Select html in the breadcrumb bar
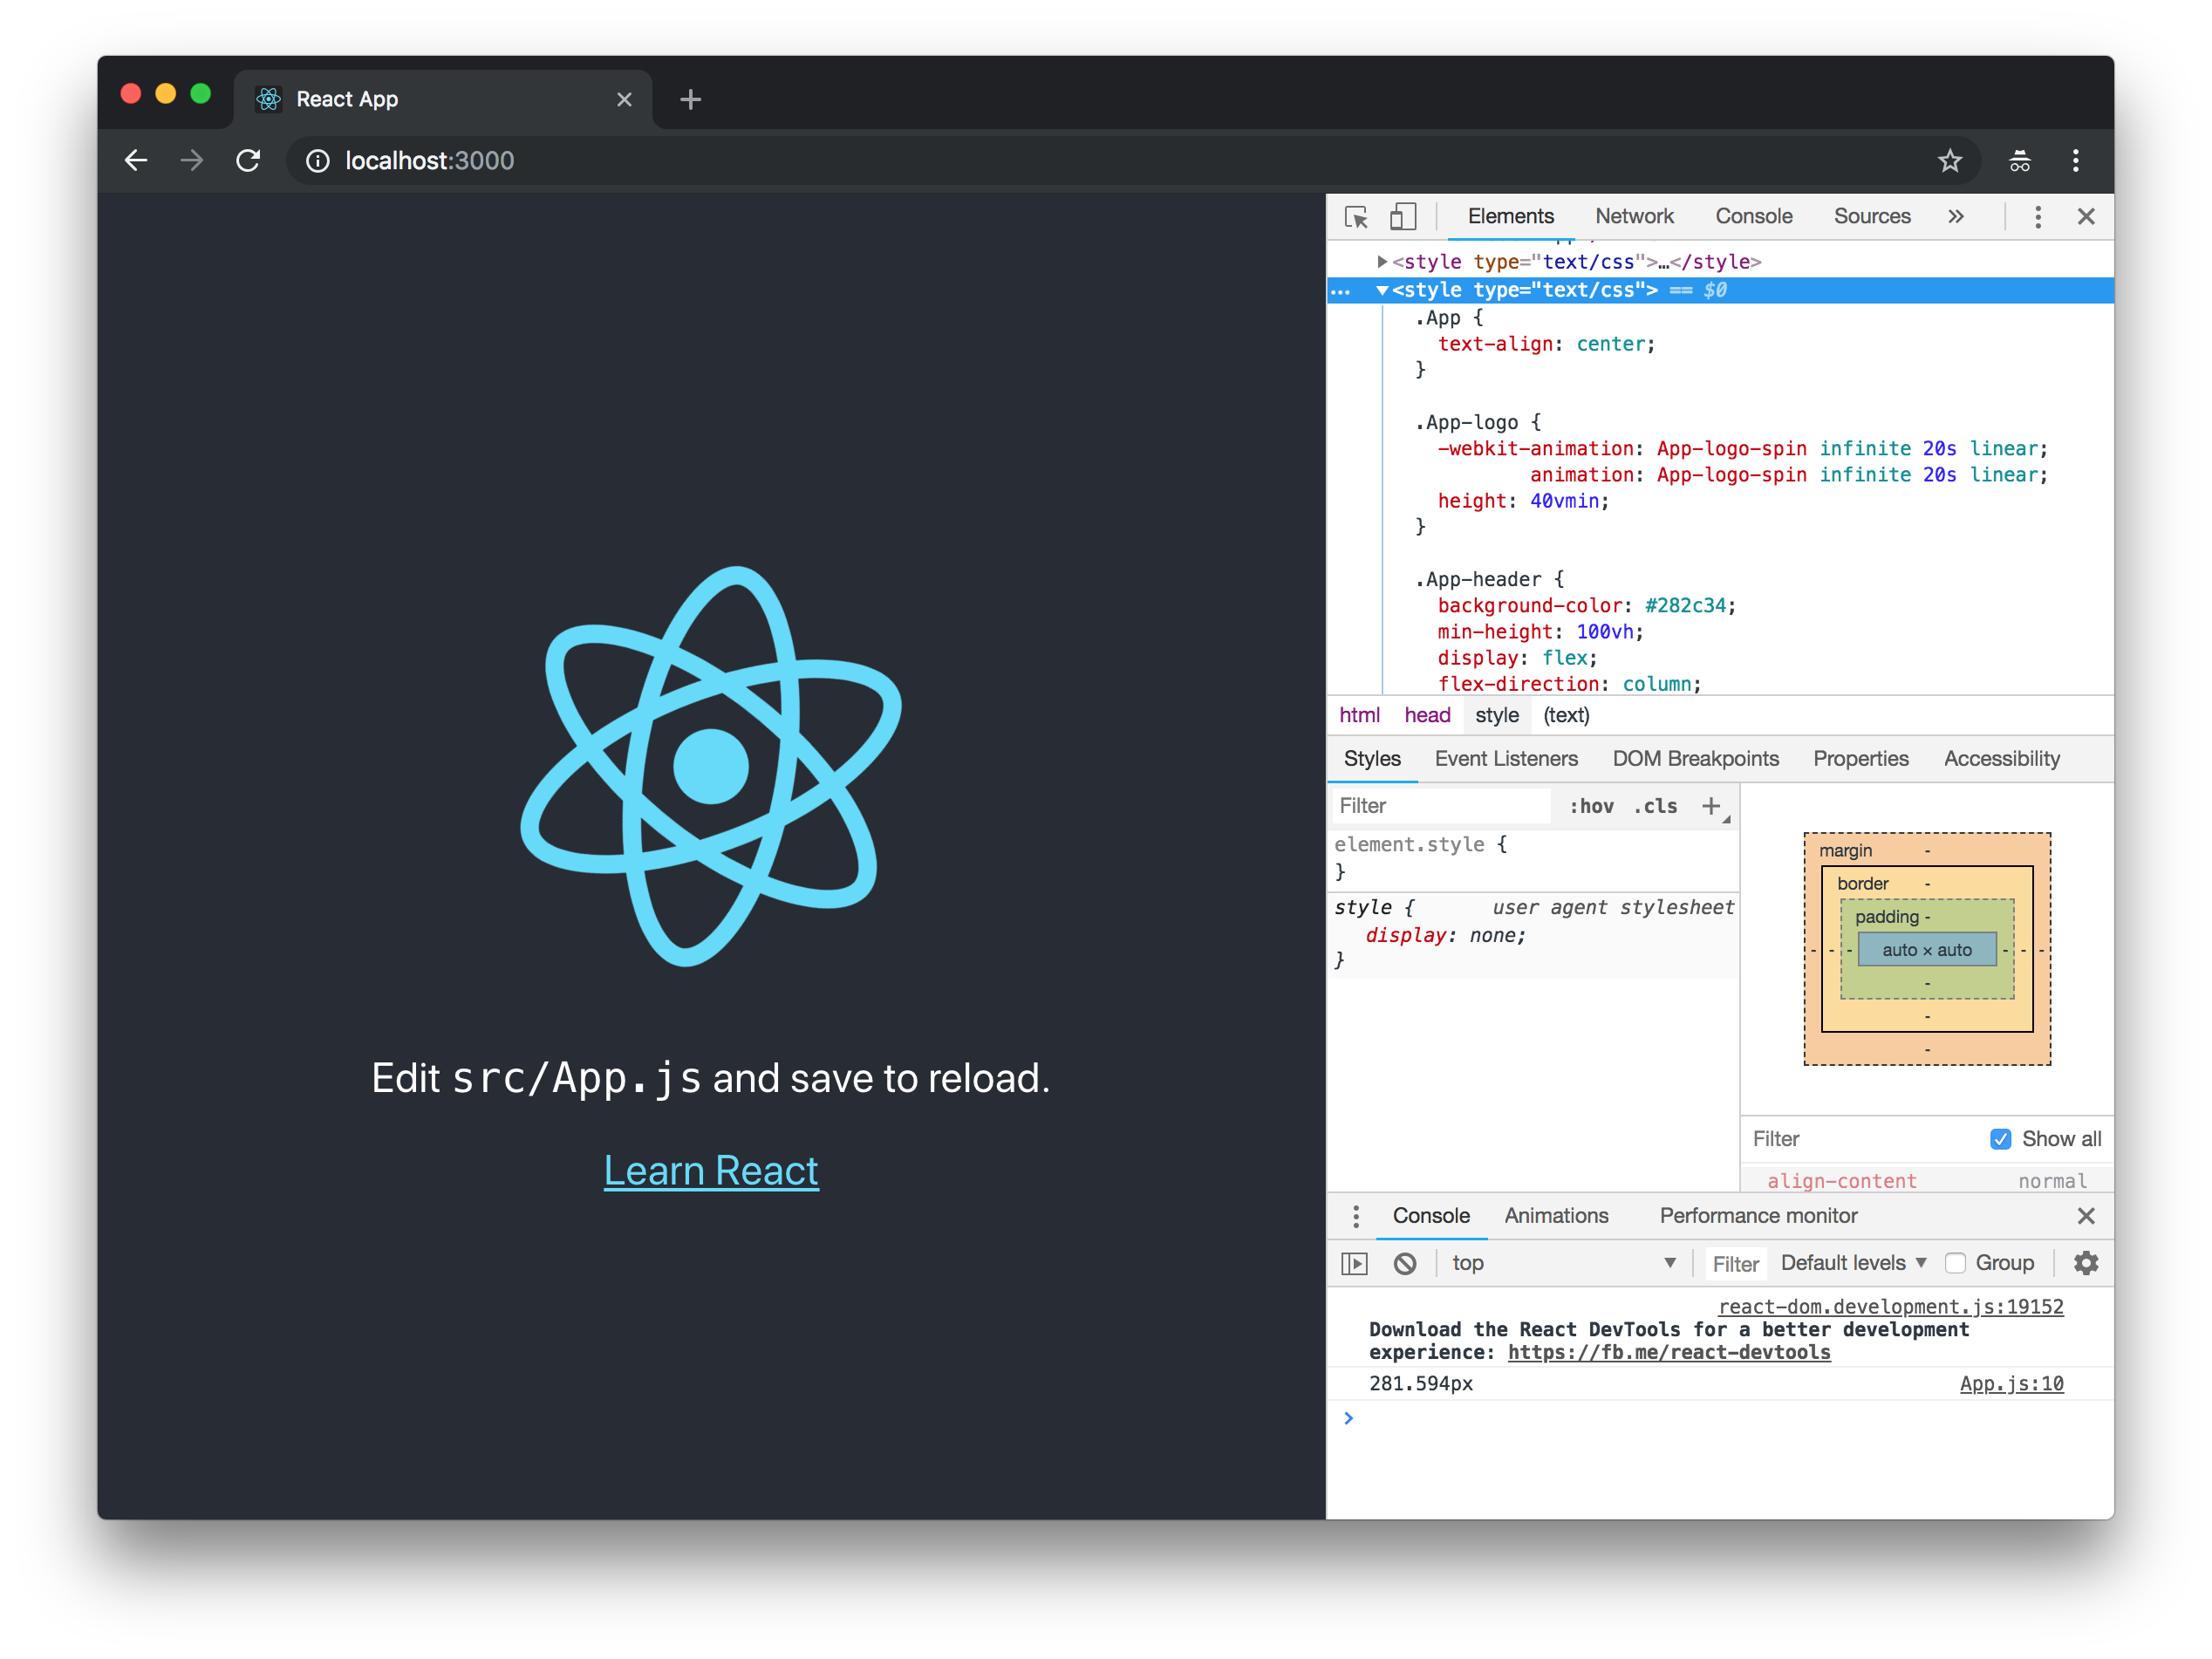 1359,716
